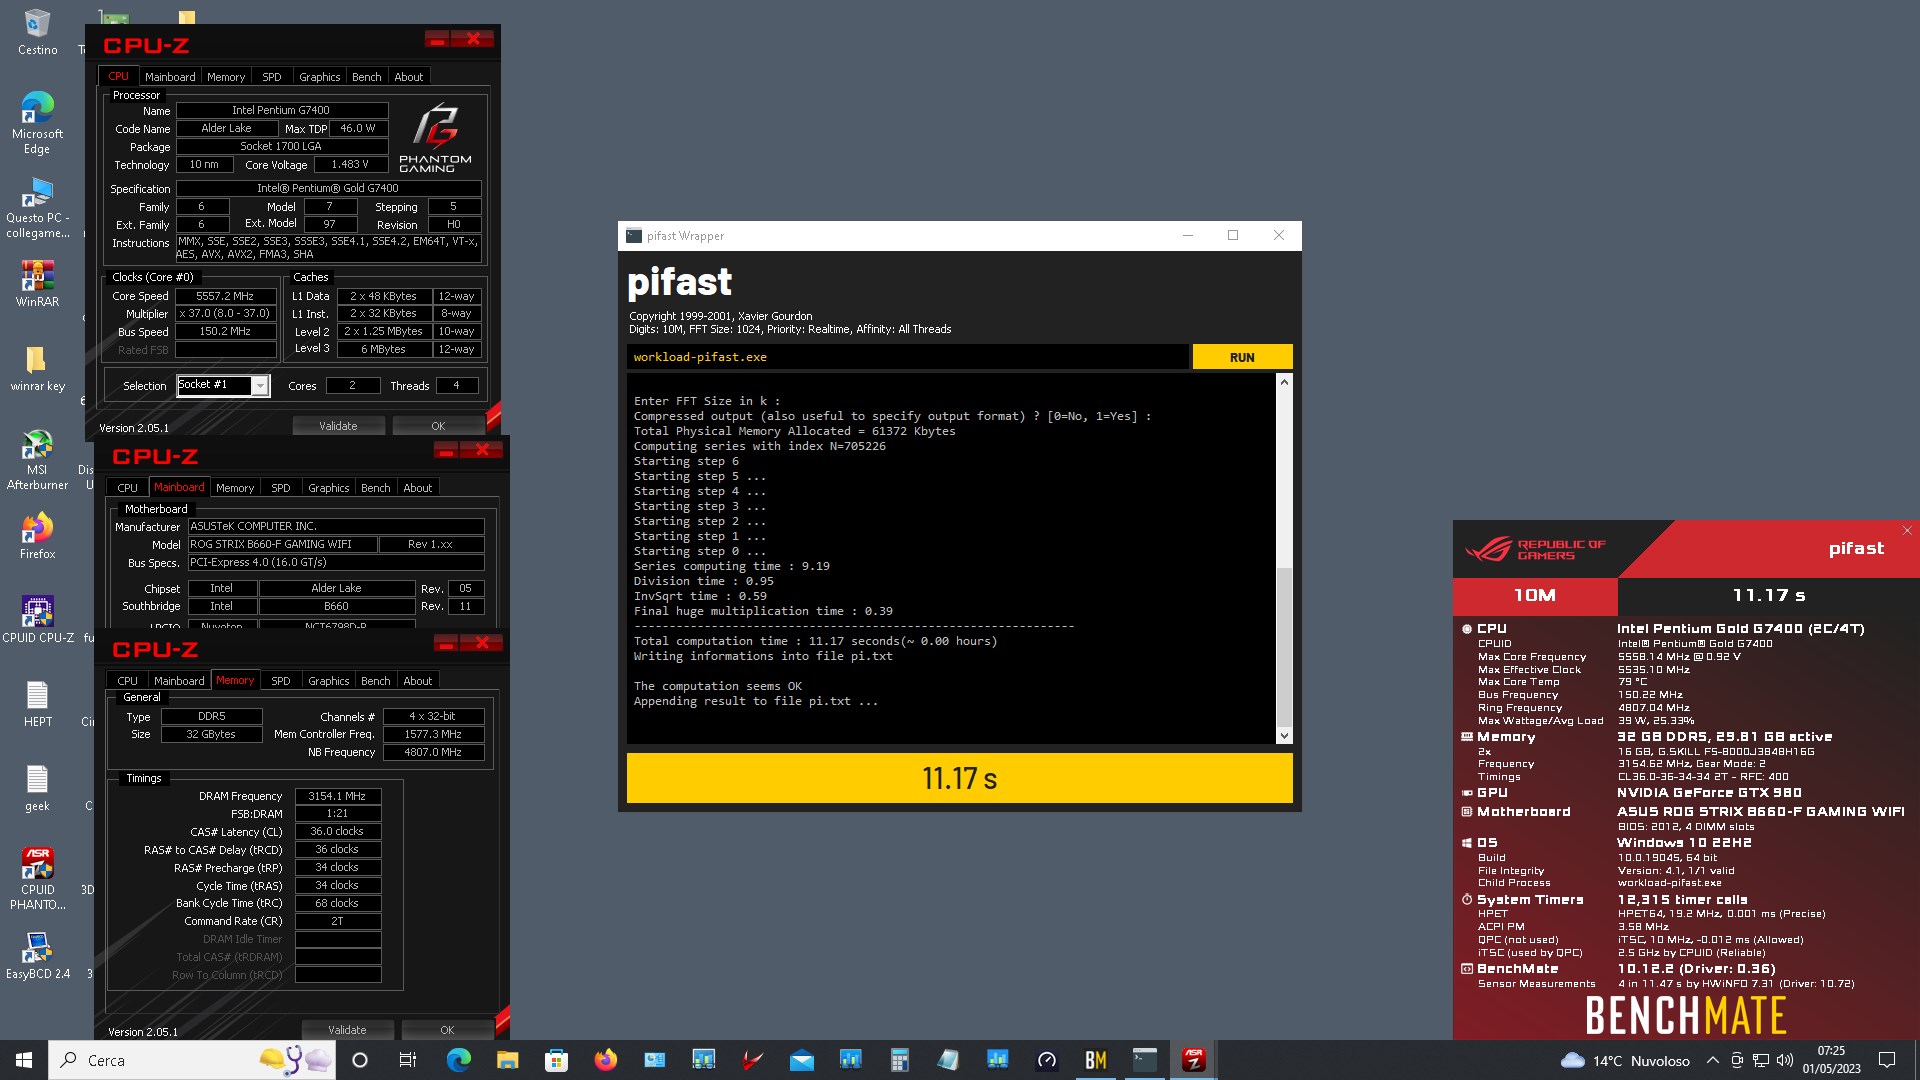
Task: Open winrar key desktop file
Action: point(37,368)
